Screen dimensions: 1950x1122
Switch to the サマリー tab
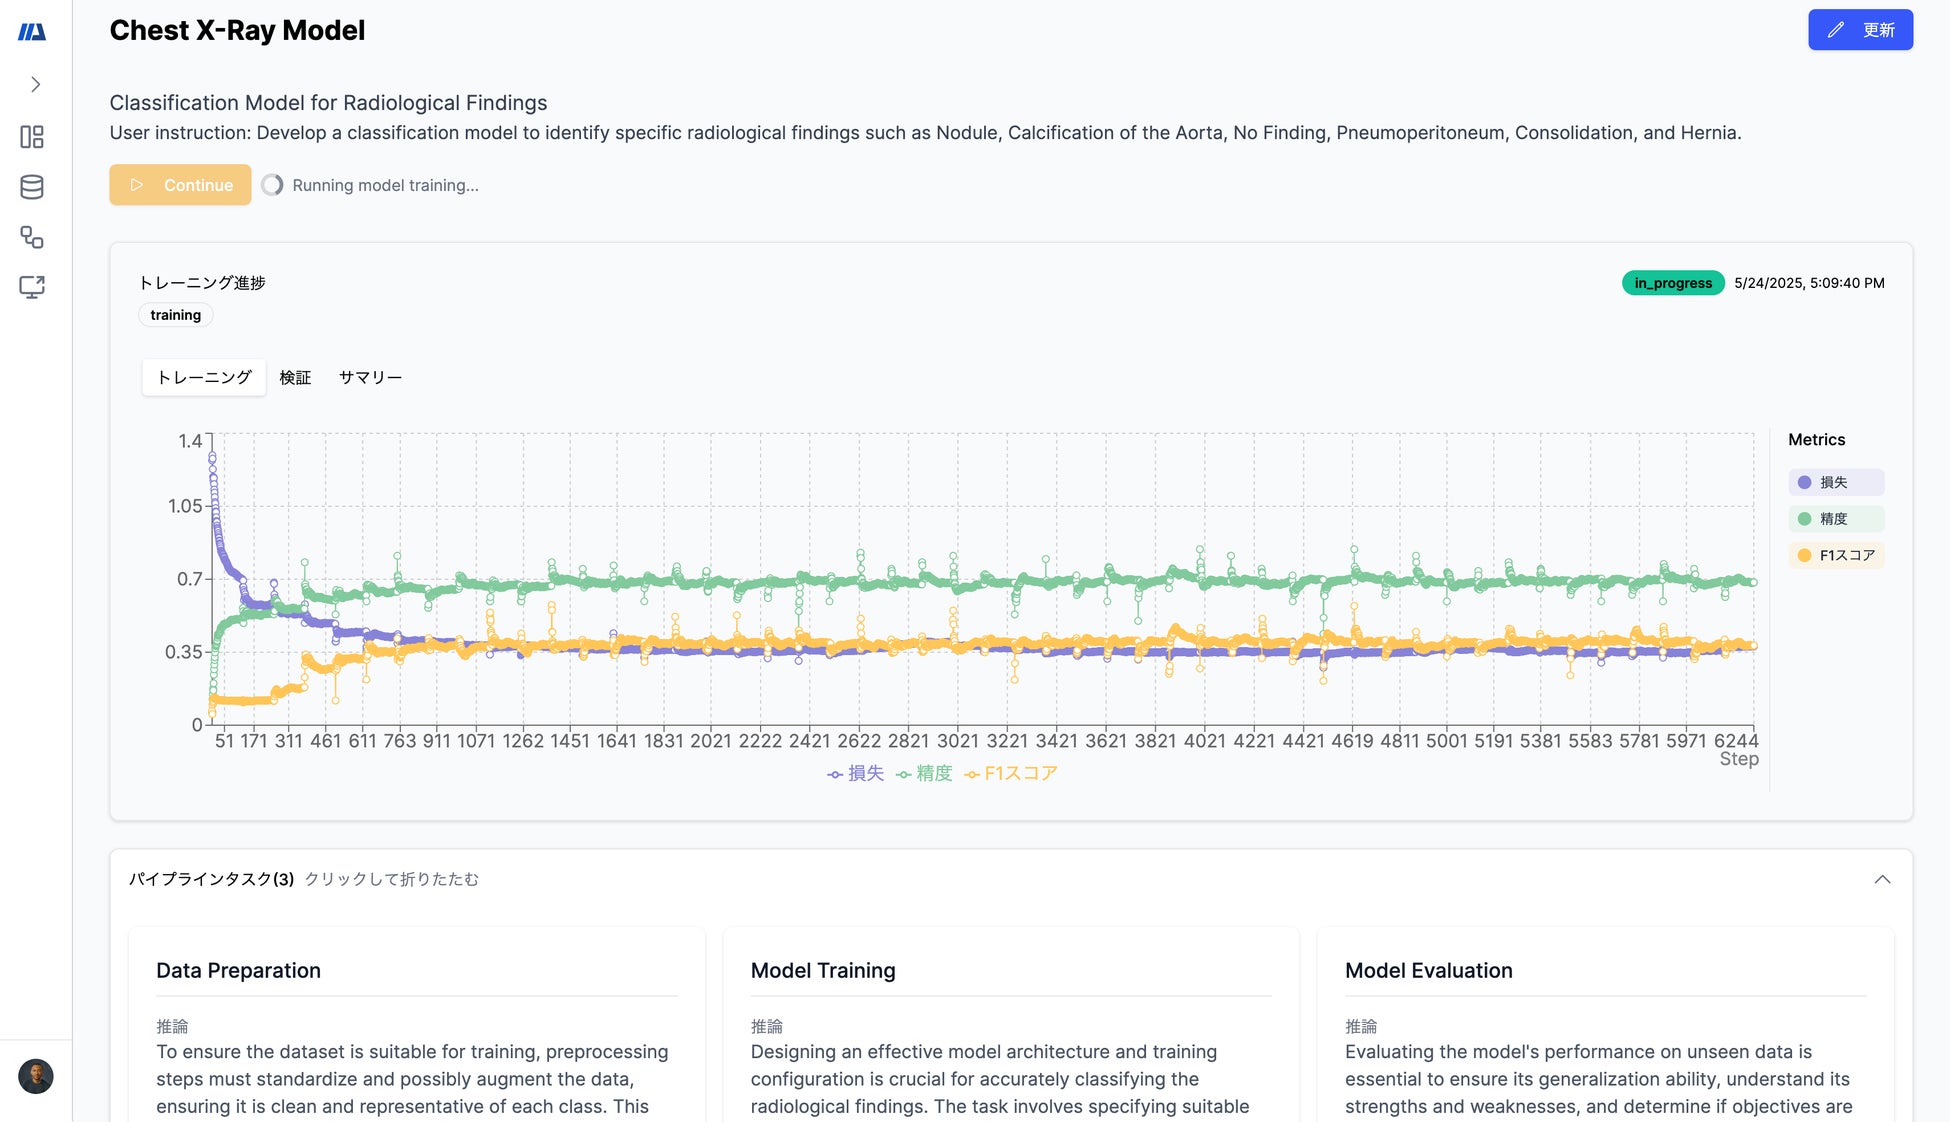point(370,377)
